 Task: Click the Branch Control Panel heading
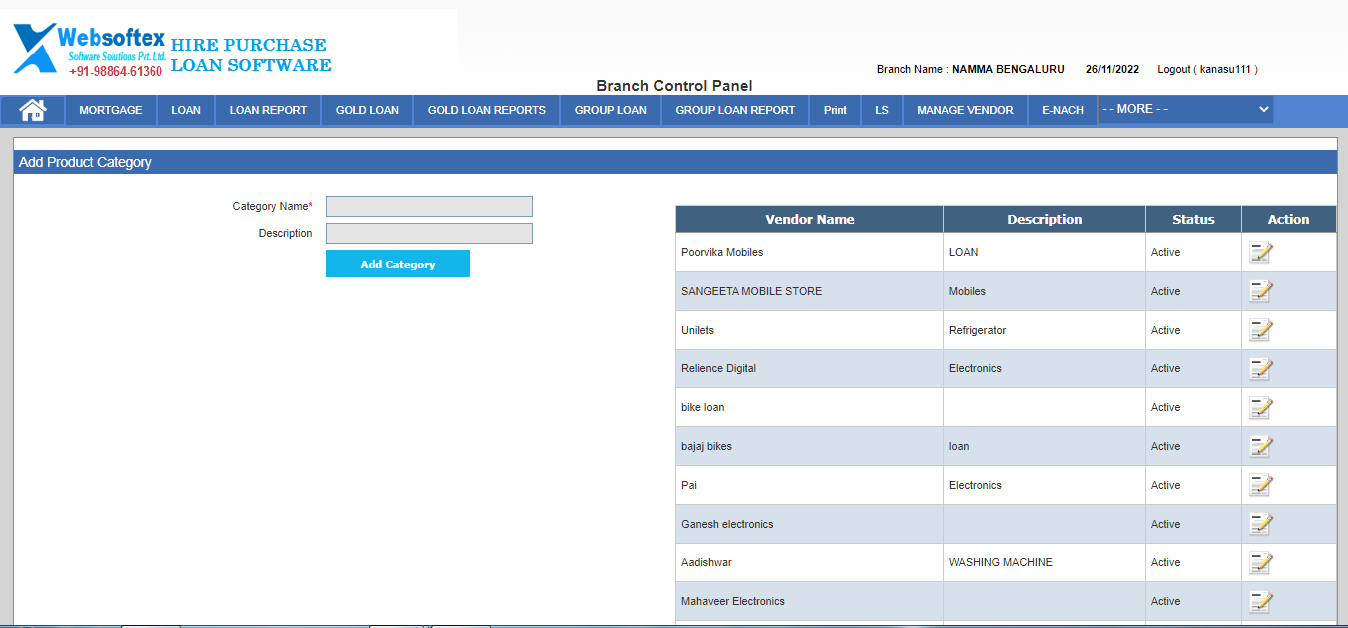pos(674,86)
